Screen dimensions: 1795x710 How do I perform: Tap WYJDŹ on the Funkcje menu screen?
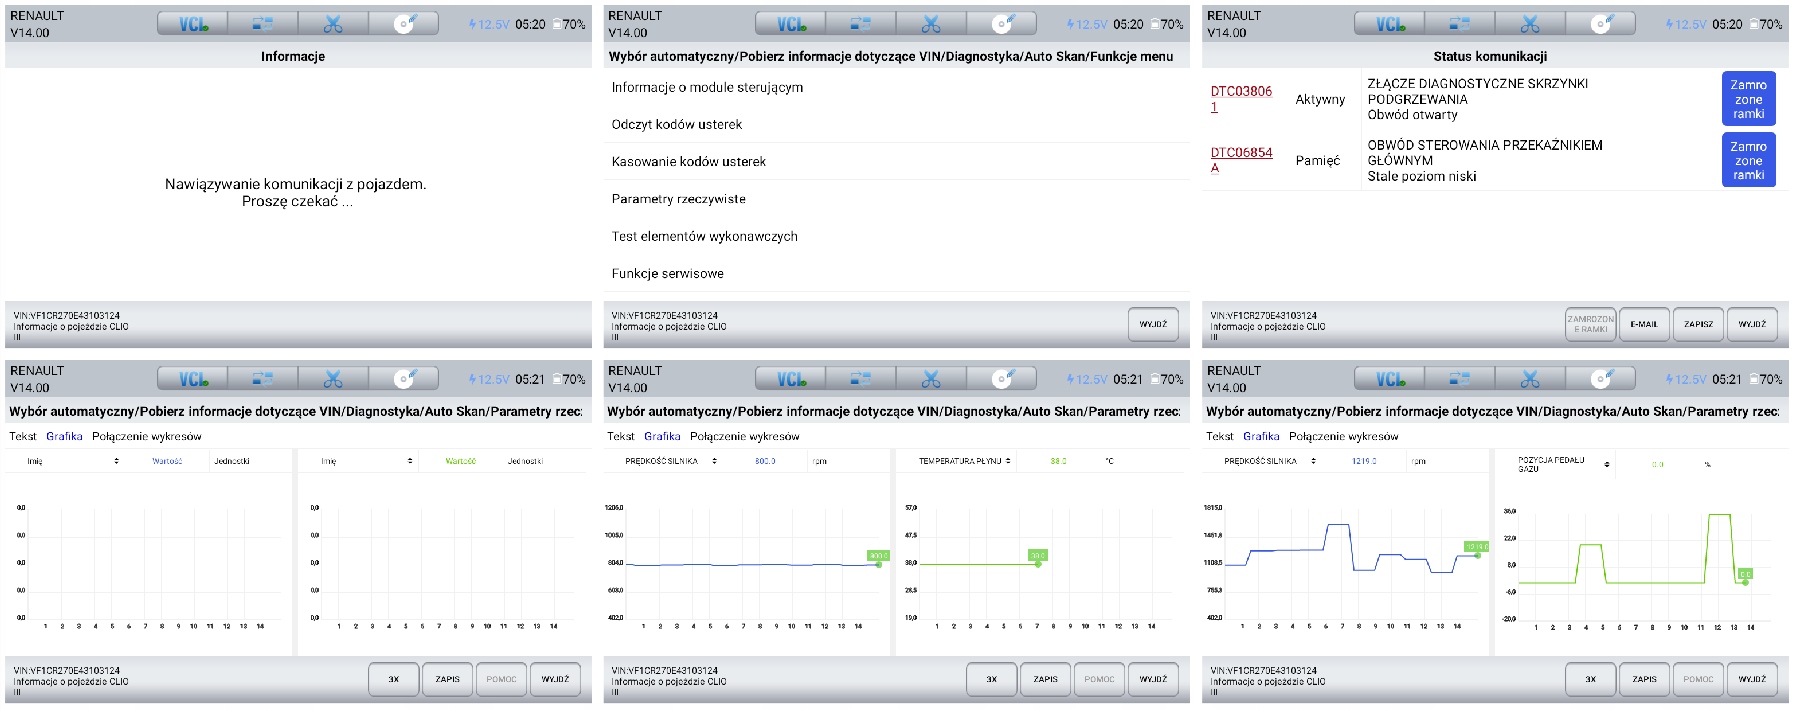pos(1153,324)
